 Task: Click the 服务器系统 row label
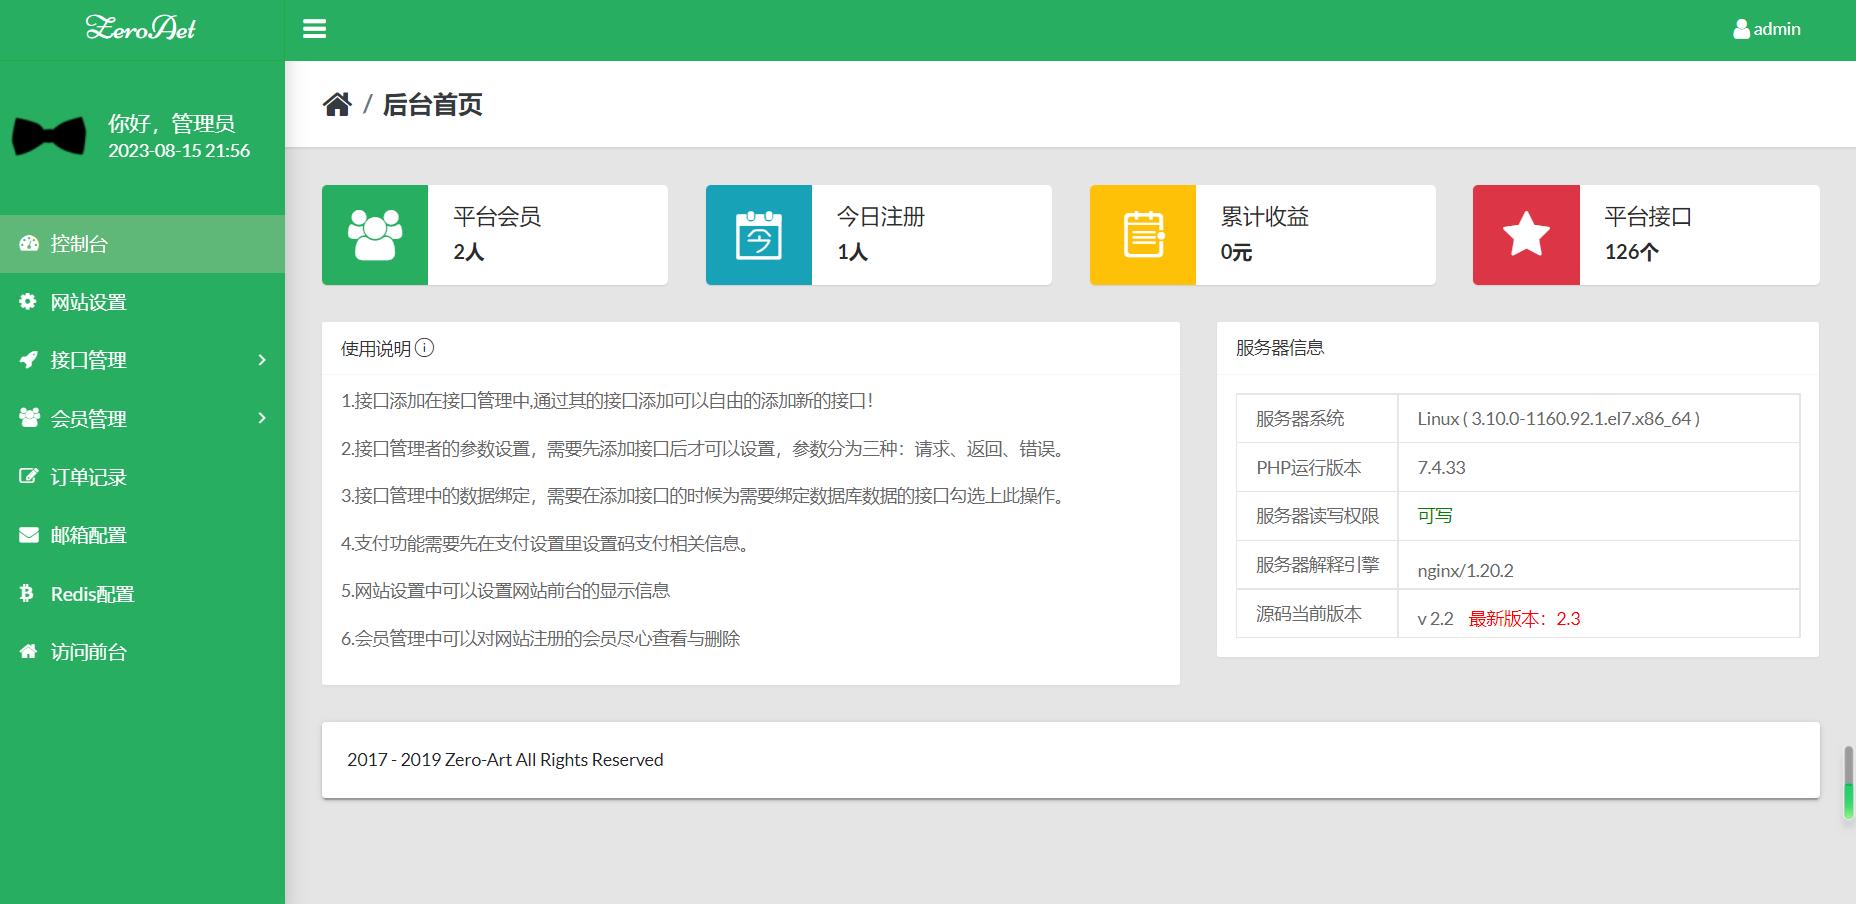1300,418
